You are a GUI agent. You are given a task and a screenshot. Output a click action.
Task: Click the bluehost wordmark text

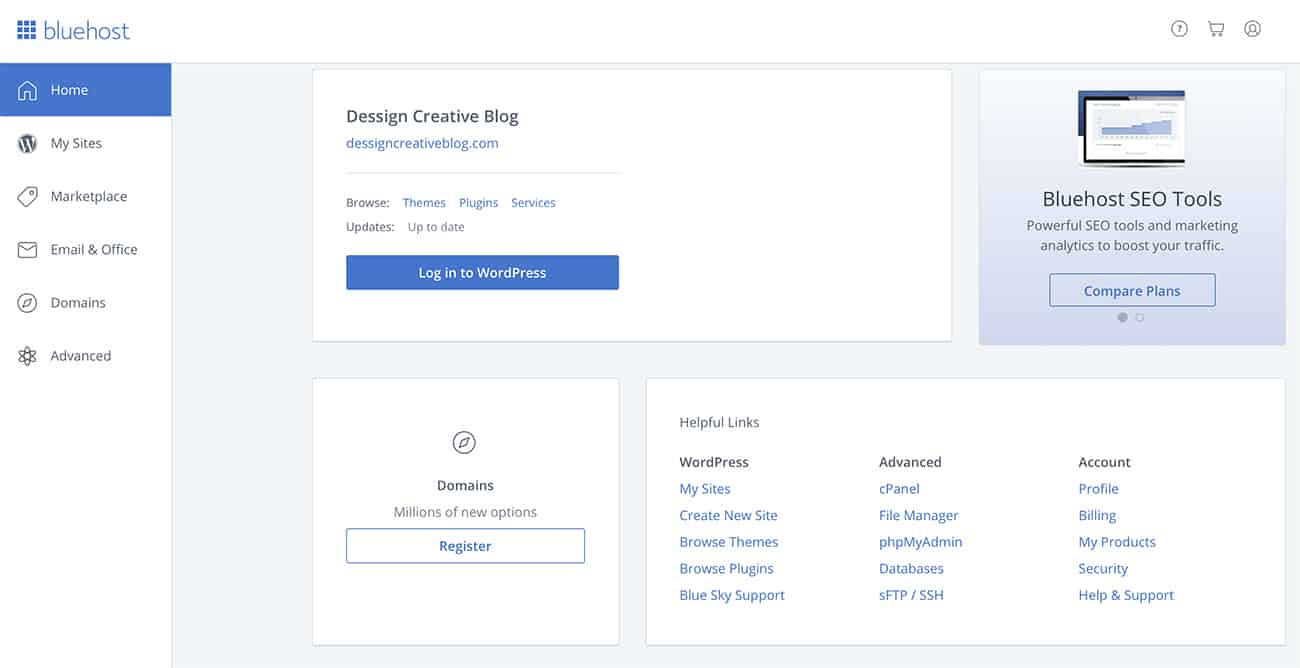click(x=87, y=30)
